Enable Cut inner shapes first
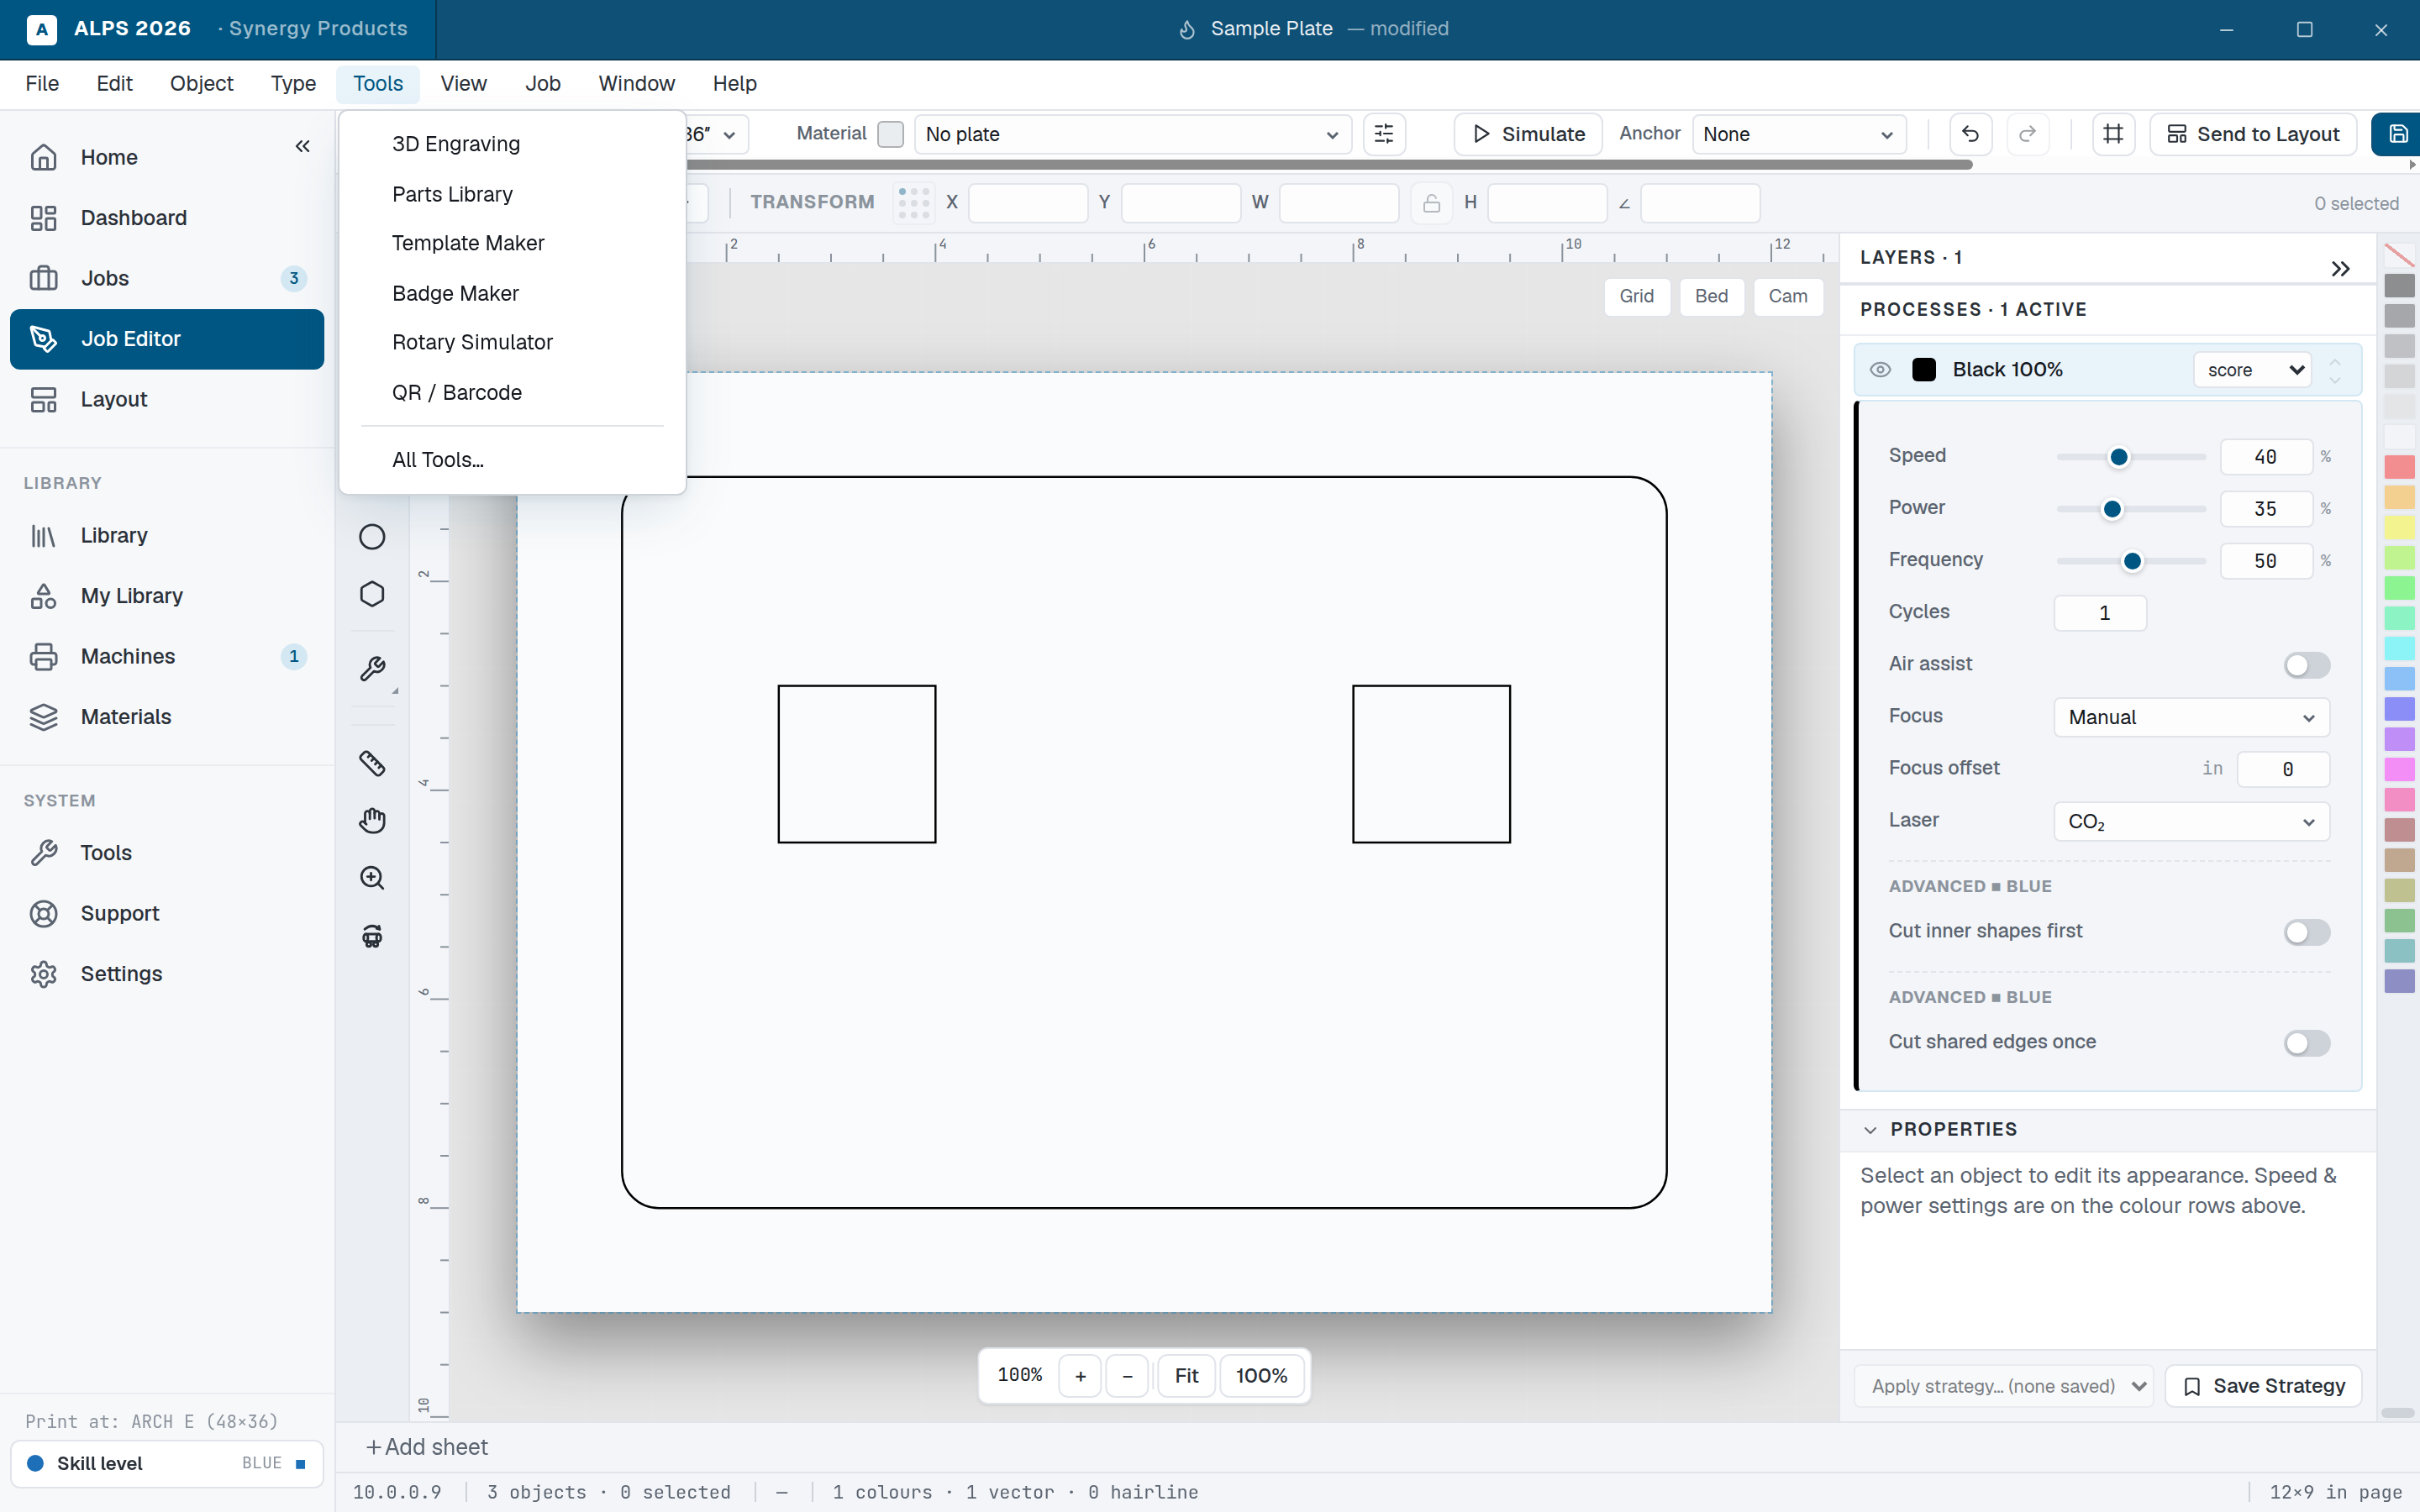The width and height of the screenshot is (2420, 1512). [2307, 932]
